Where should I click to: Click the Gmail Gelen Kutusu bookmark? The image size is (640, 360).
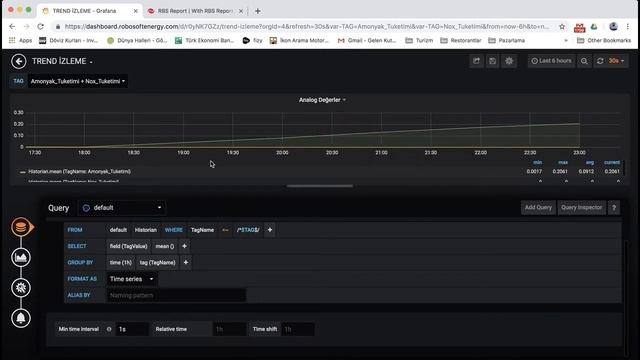click(x=367, y=40)
